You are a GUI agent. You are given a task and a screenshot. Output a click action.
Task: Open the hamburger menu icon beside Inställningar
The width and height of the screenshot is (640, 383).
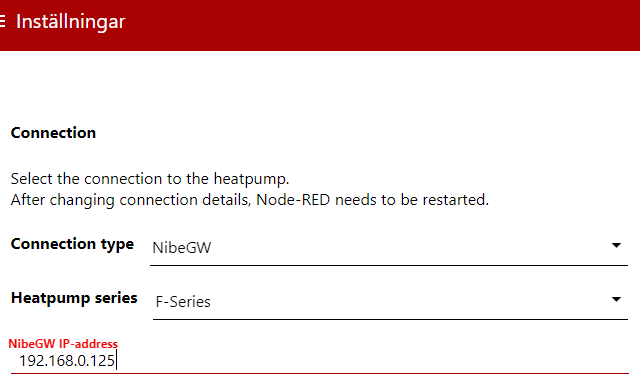coord(2,21)
